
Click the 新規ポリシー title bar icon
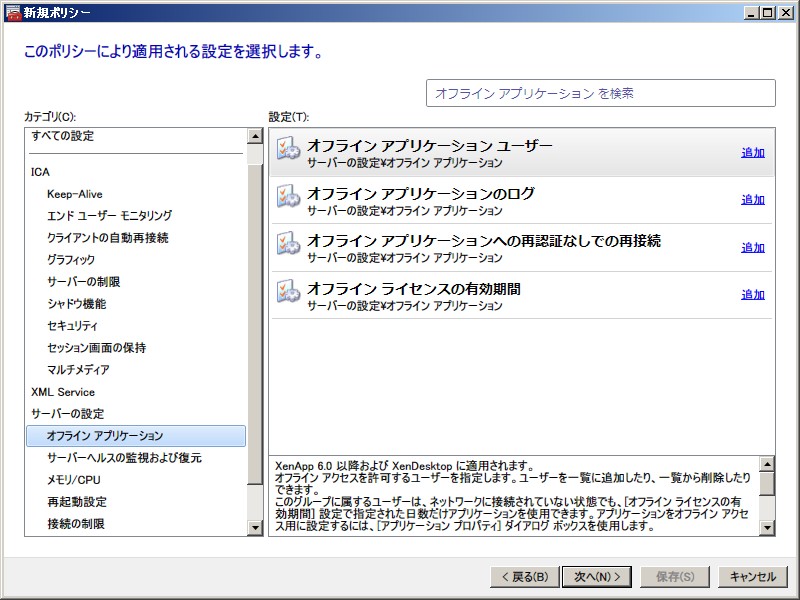tap(13, 13)
